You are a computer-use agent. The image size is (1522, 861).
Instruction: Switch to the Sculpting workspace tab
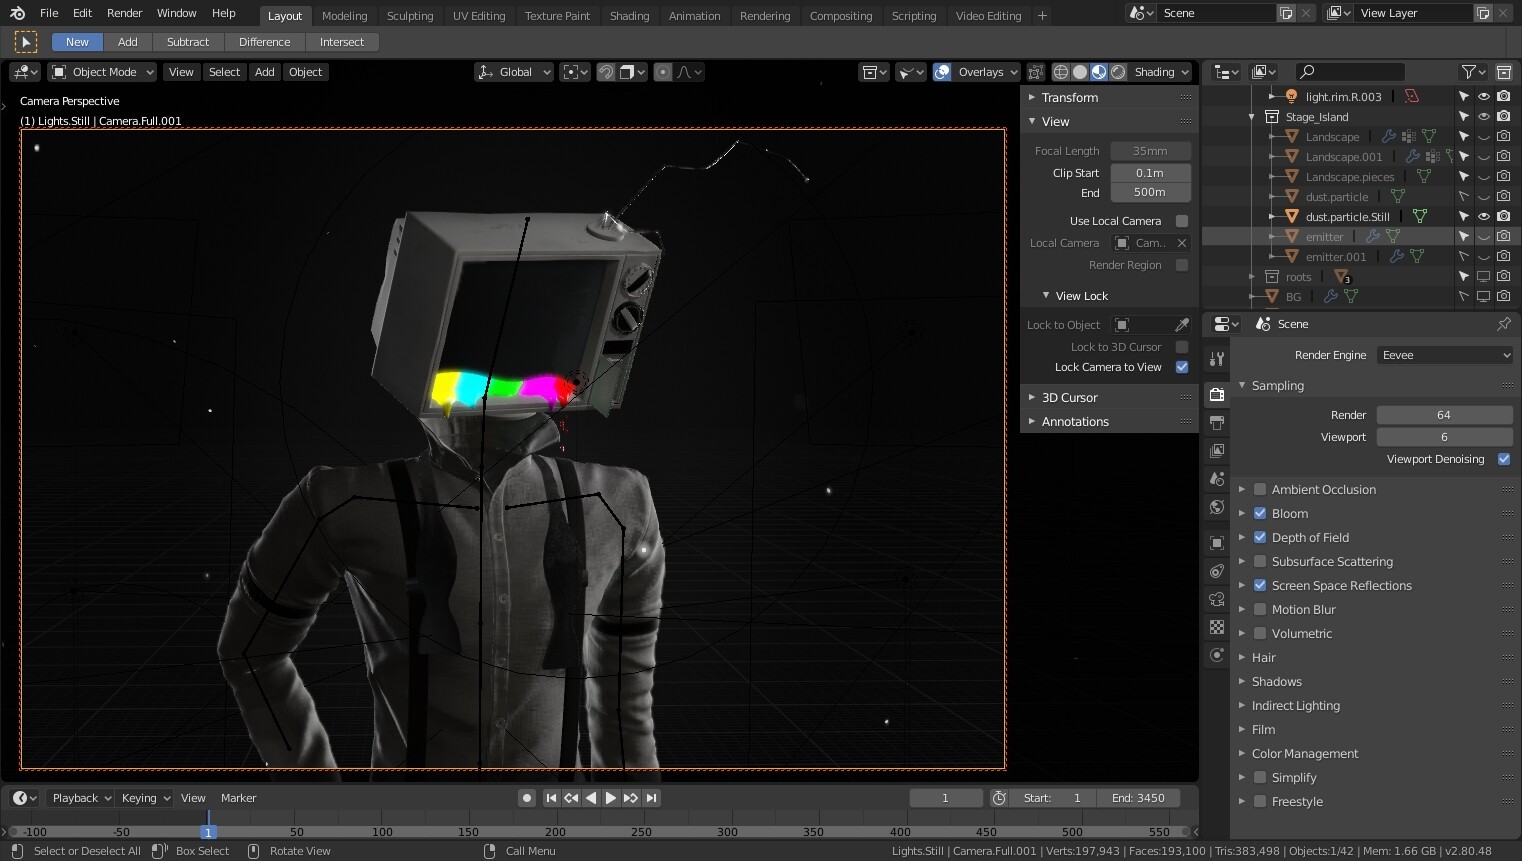point(410,16)
